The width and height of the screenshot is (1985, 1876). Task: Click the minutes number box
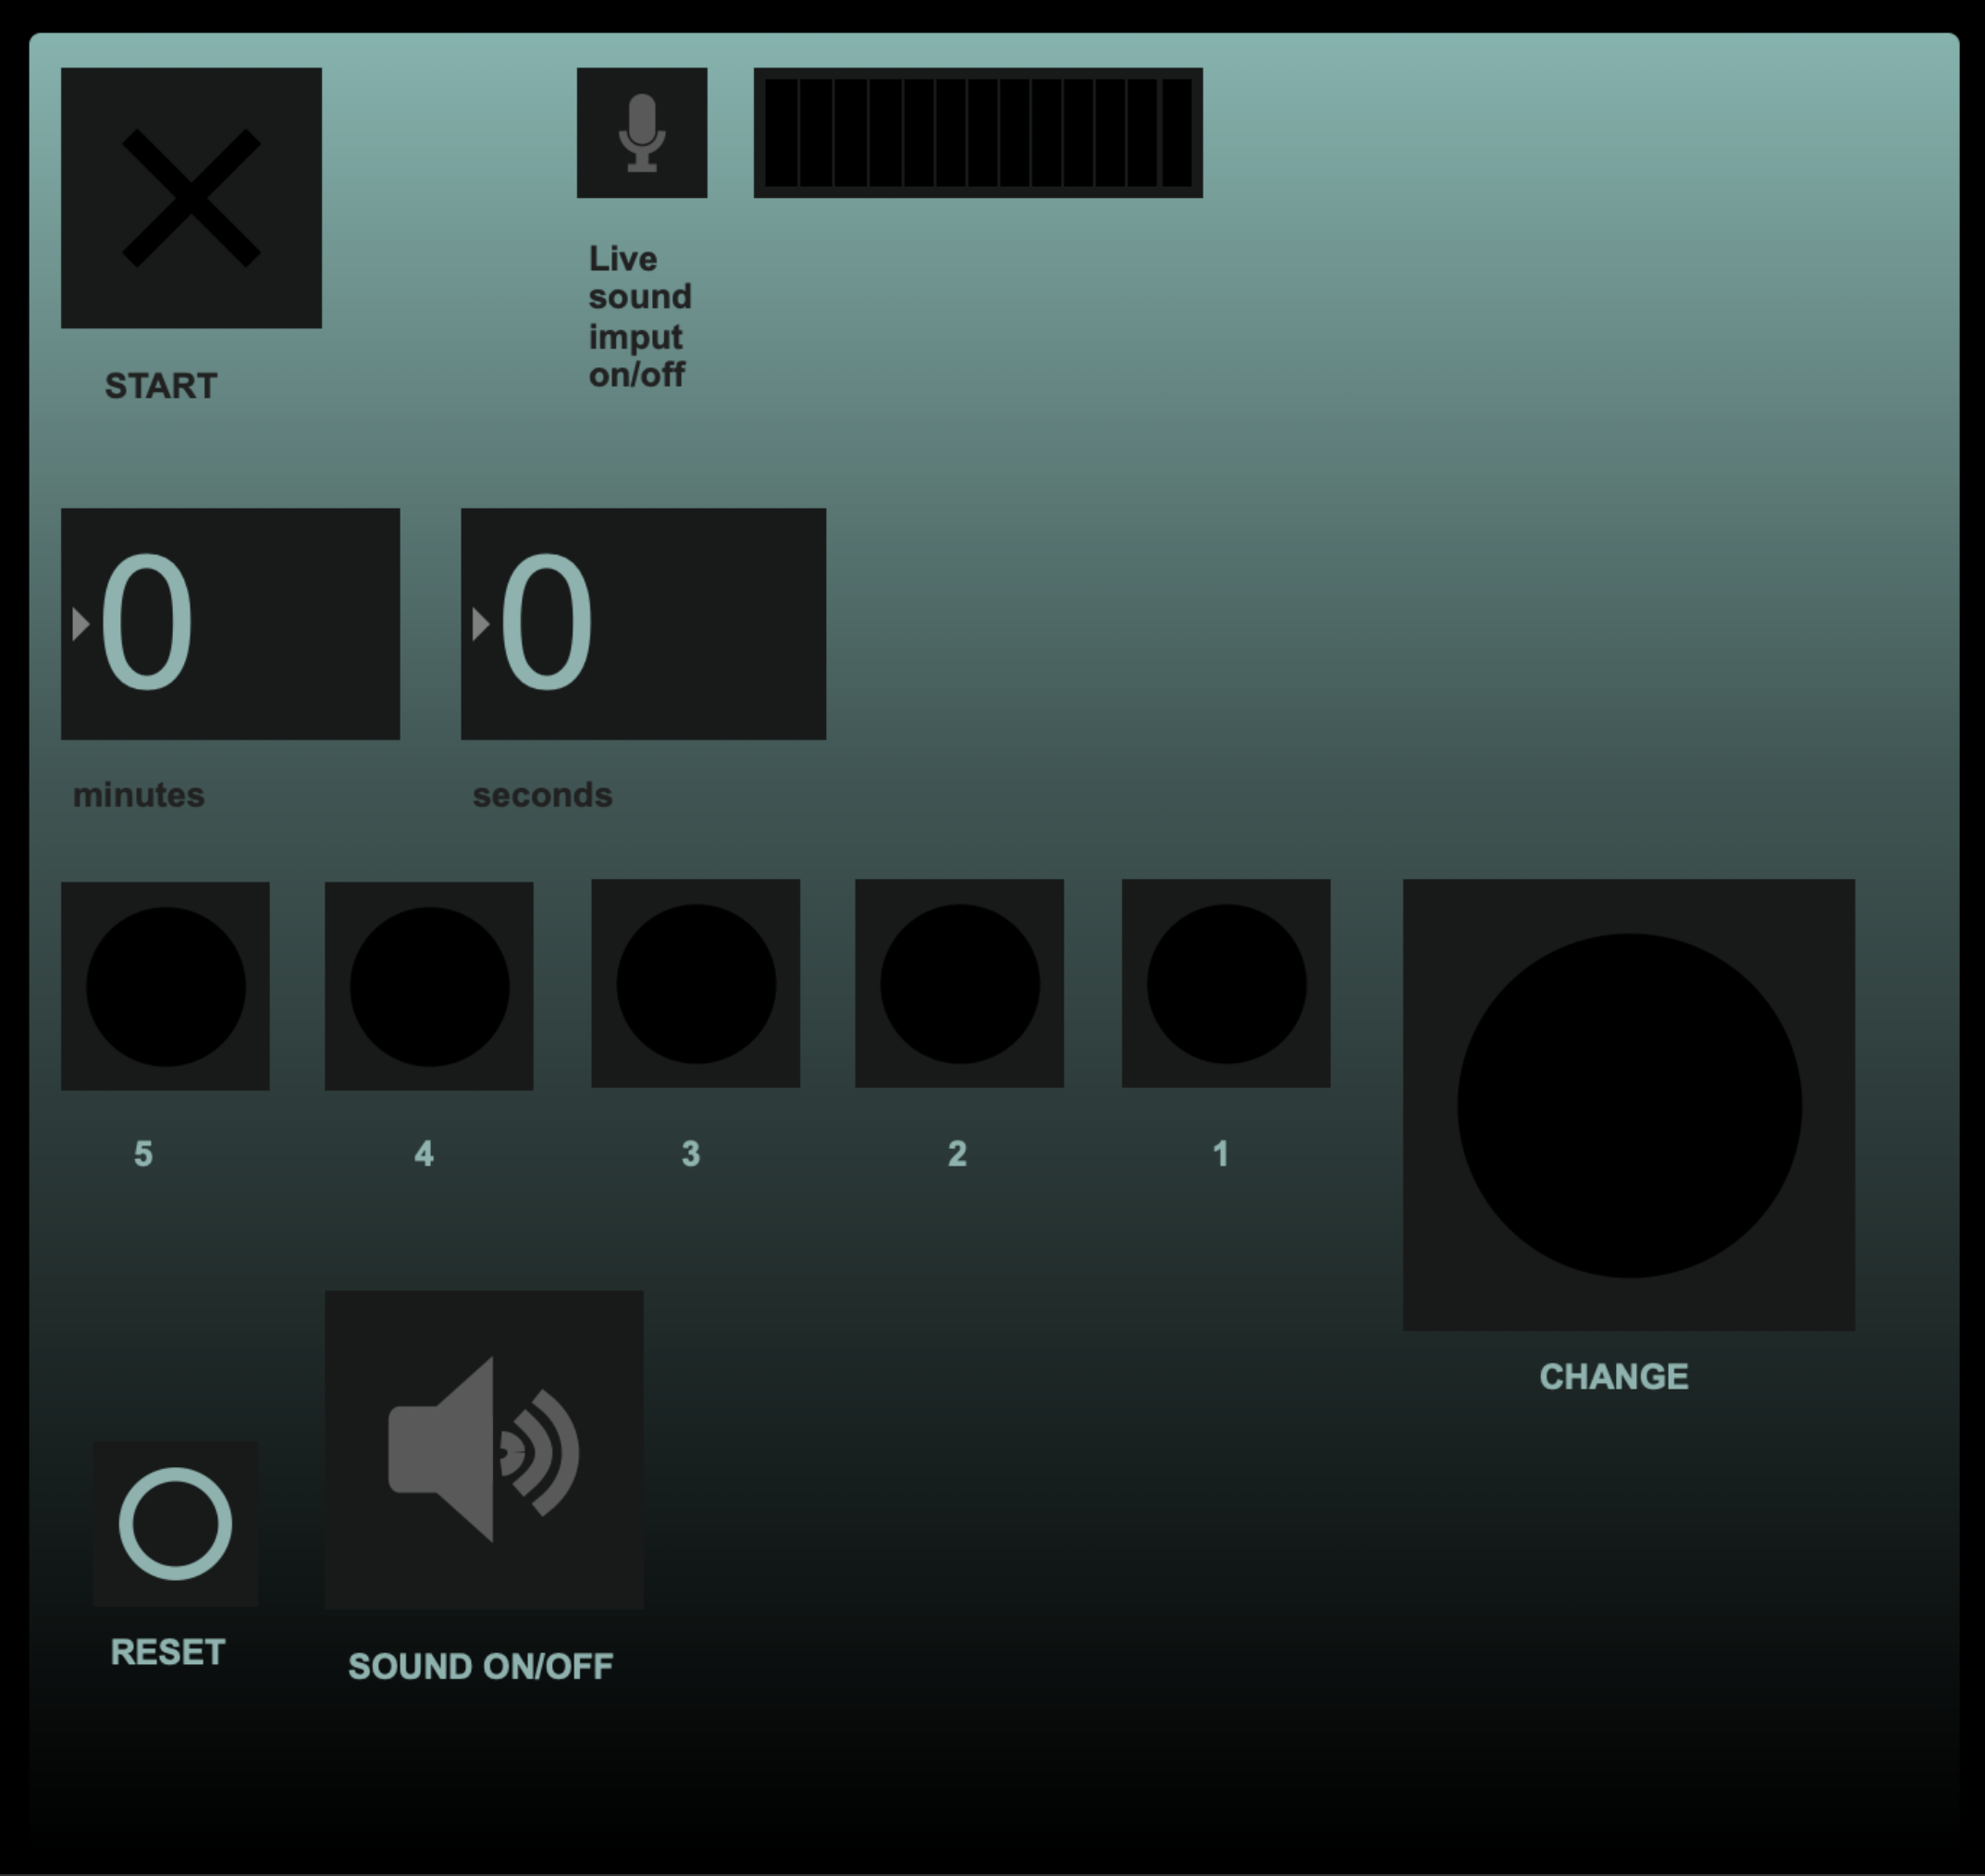230,624
